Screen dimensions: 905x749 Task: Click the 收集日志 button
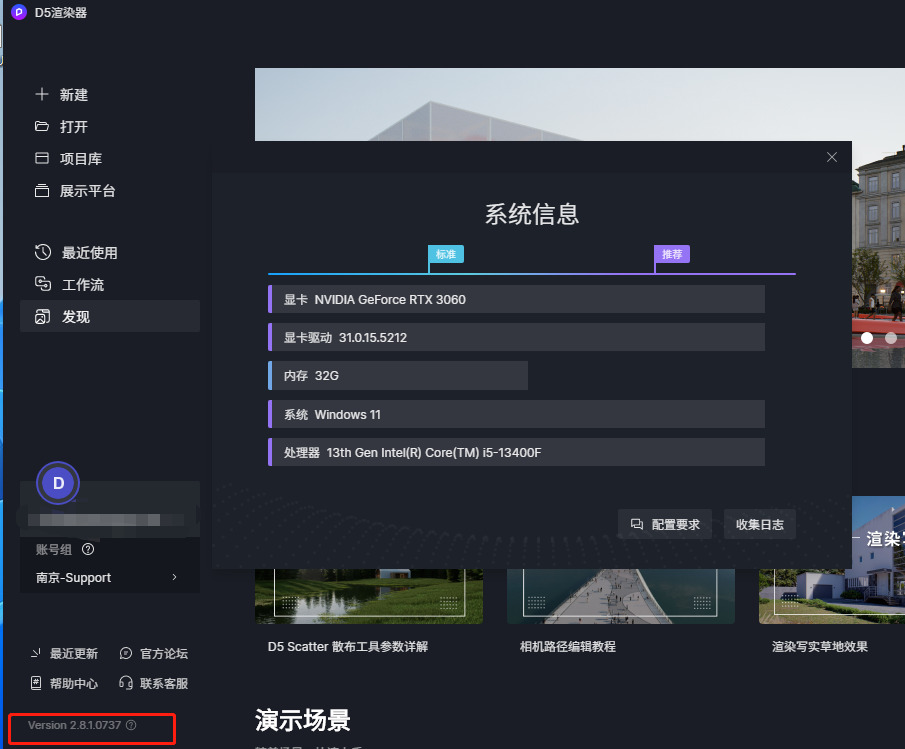click(760, 524)
